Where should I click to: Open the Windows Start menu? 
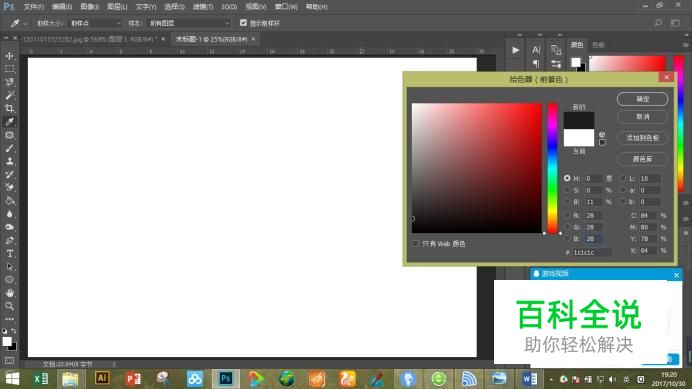click(x=12, y=379)
